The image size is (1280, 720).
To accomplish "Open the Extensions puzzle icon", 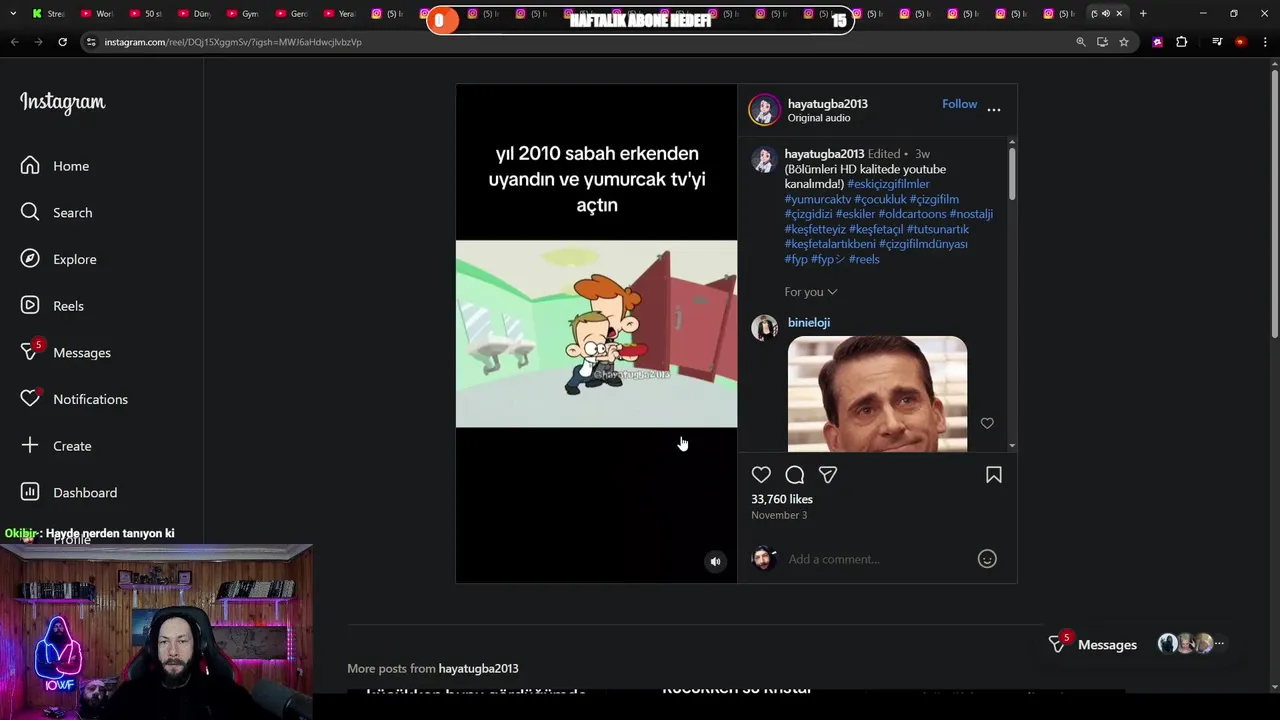I will (1181, 42).
